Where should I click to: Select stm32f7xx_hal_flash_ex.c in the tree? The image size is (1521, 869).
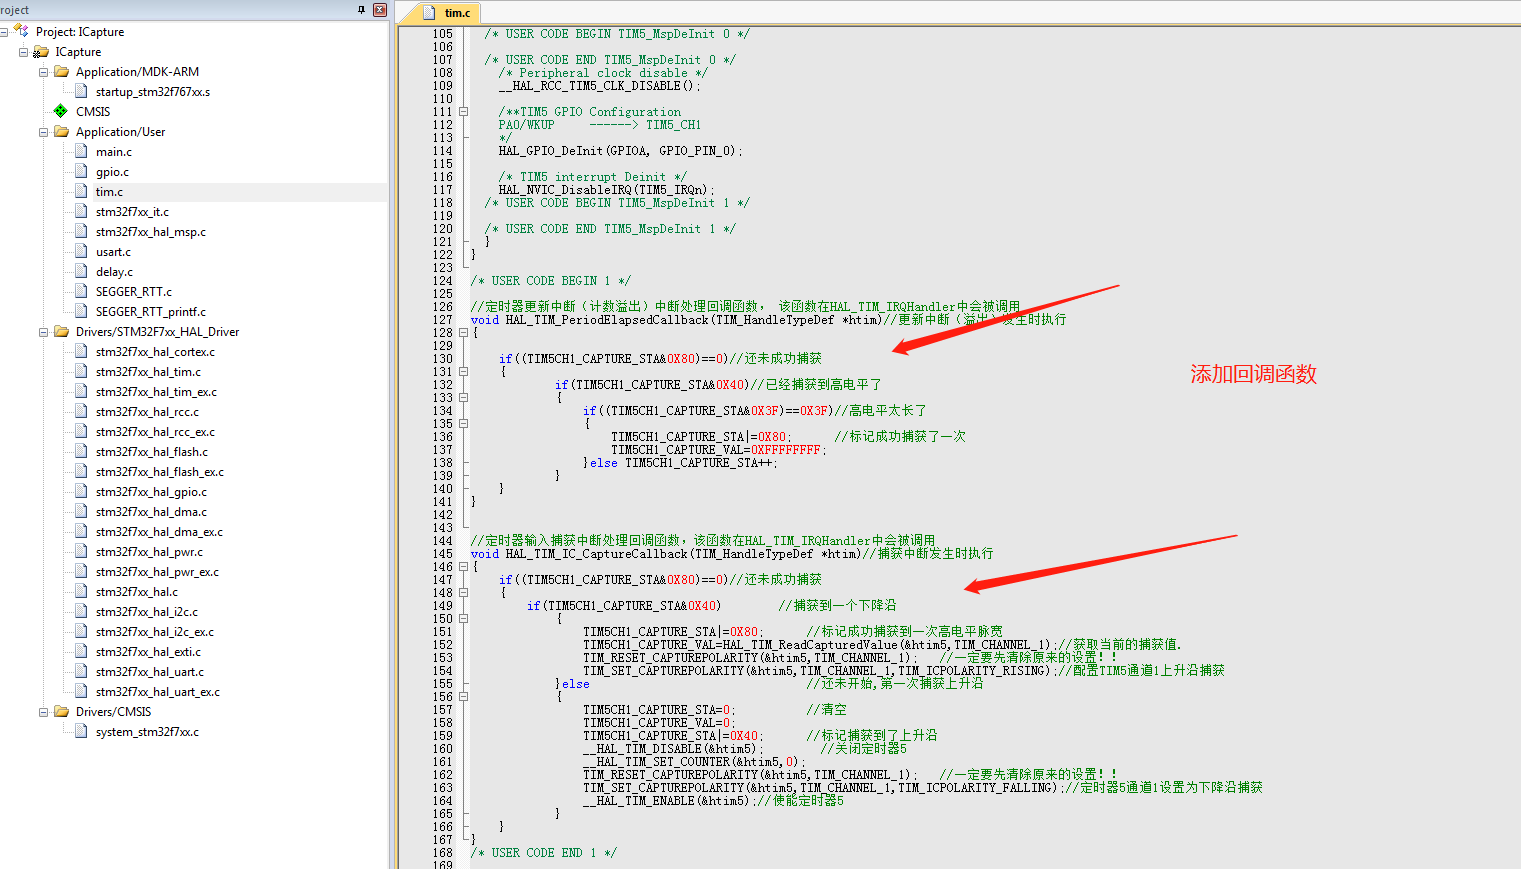[160, 472]
